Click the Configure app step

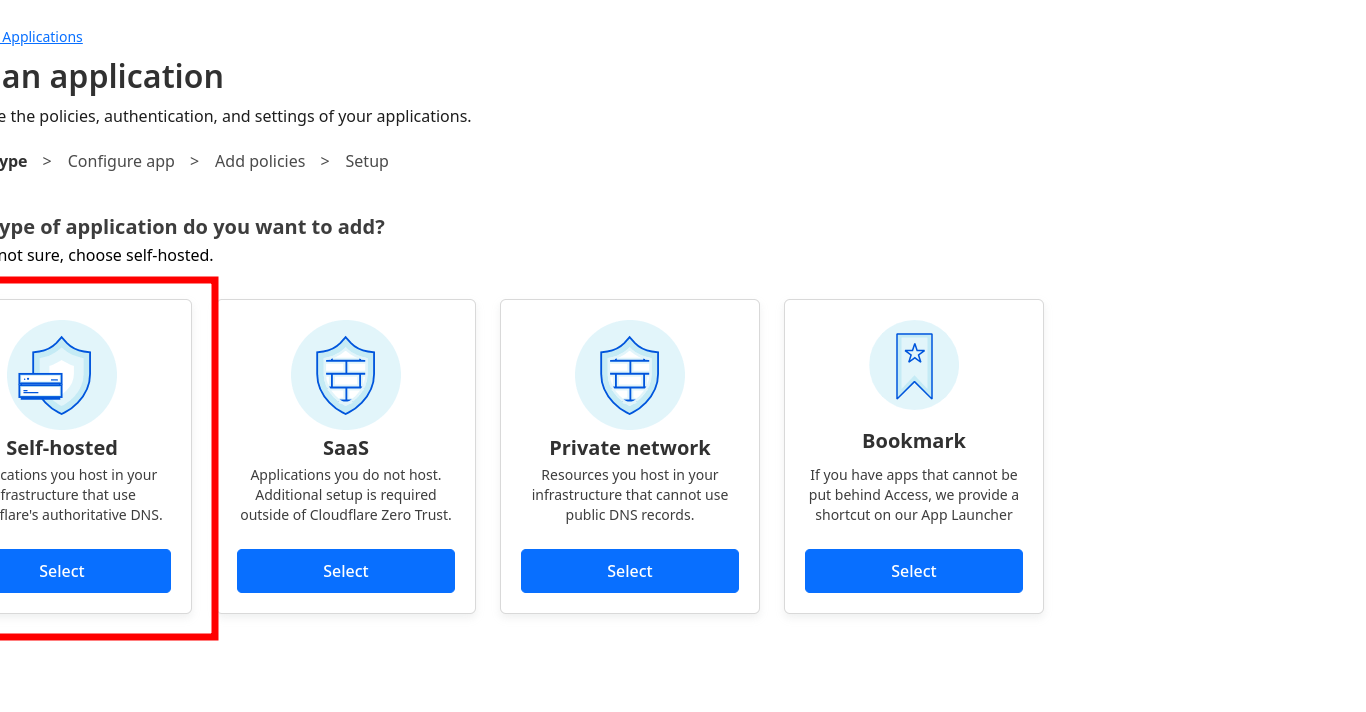click(x=121, y=161)
